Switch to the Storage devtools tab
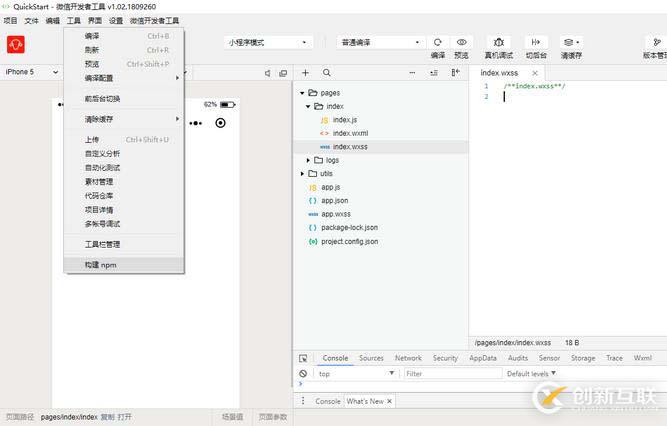 [x=583, y=358]
